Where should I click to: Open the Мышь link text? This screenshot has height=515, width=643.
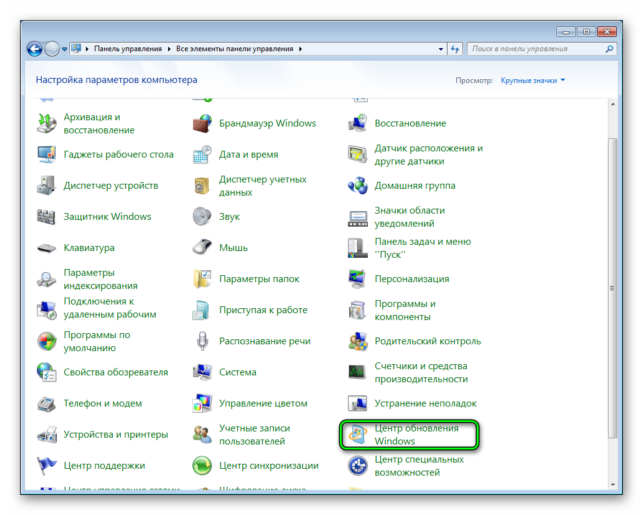[x=233, y=248]
